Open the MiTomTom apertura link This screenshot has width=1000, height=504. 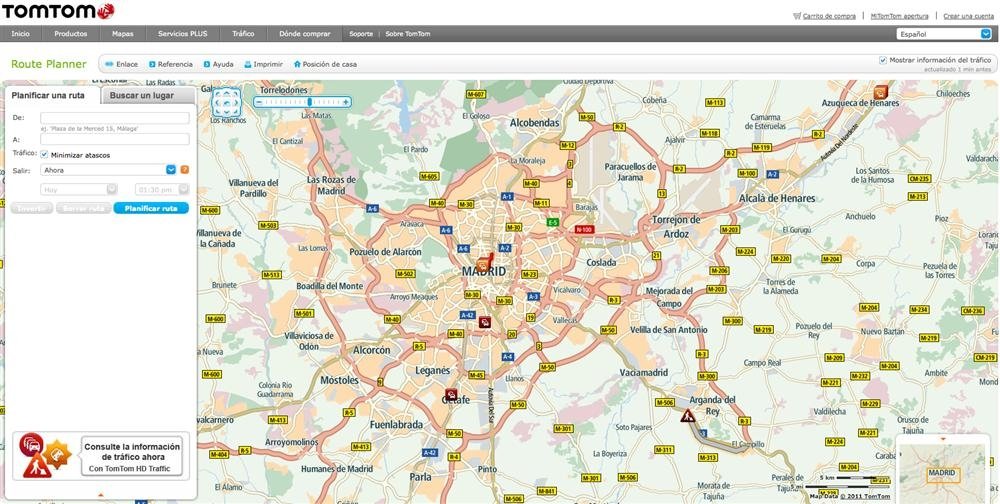pyautogui.click(x=898, y=16)
